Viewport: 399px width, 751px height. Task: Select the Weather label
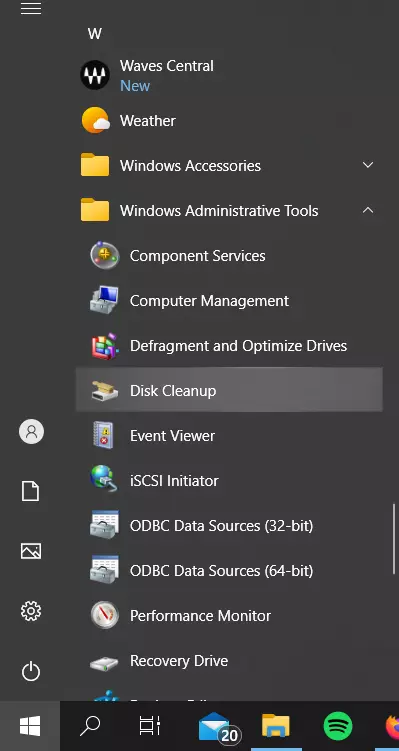148,121
